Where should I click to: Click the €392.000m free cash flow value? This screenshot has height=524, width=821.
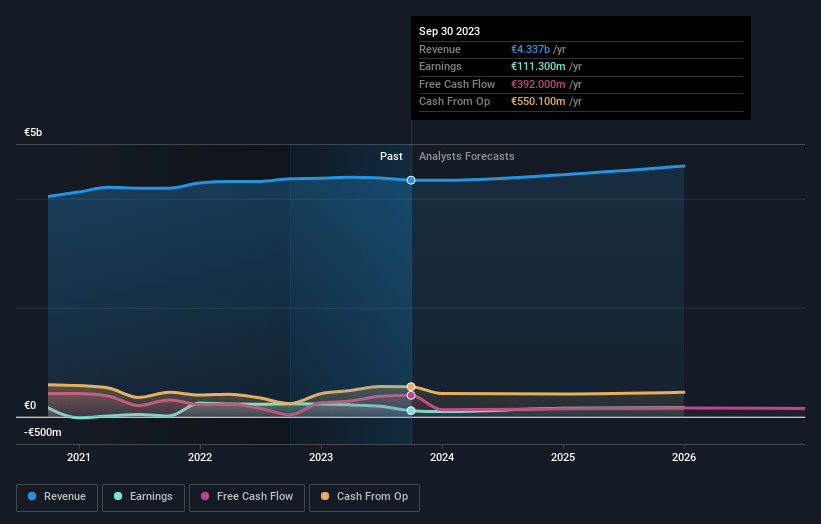coord(538,84)
